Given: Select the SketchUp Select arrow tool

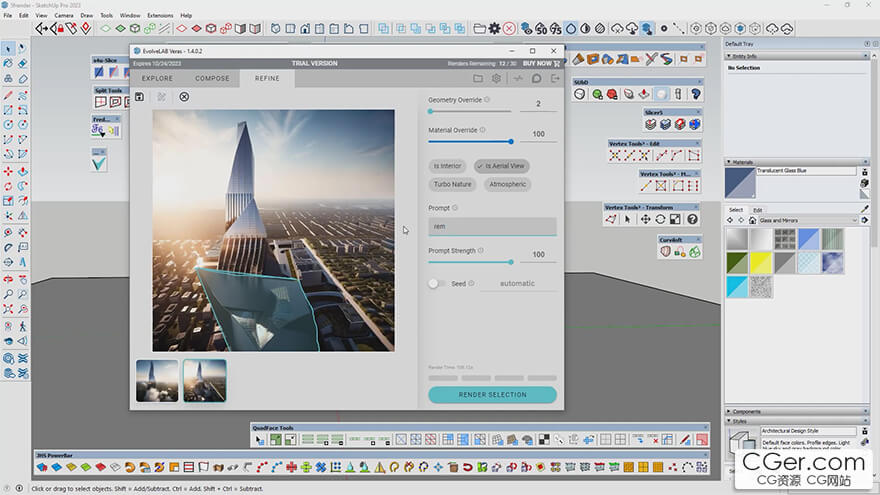Looking at the screenshot, I should coord(8,49).
